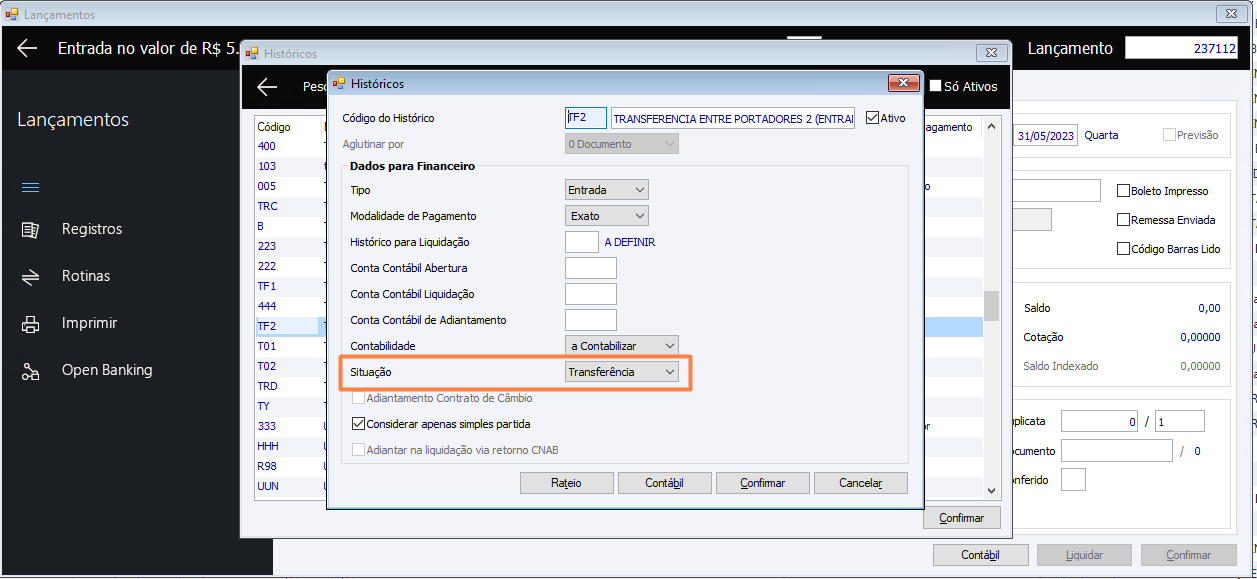Click the scroll-down arrow in Históricos list

point(991,491)
